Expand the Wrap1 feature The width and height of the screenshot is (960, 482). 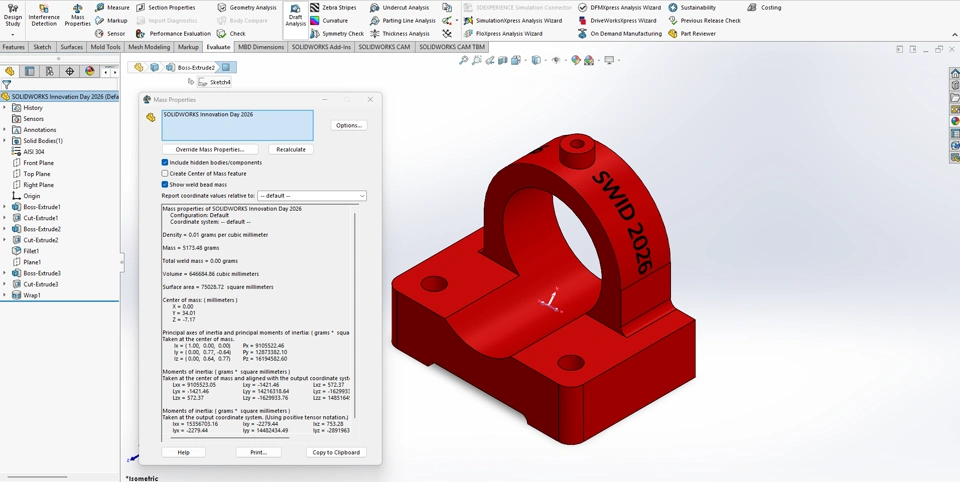(x=4, y=295)
